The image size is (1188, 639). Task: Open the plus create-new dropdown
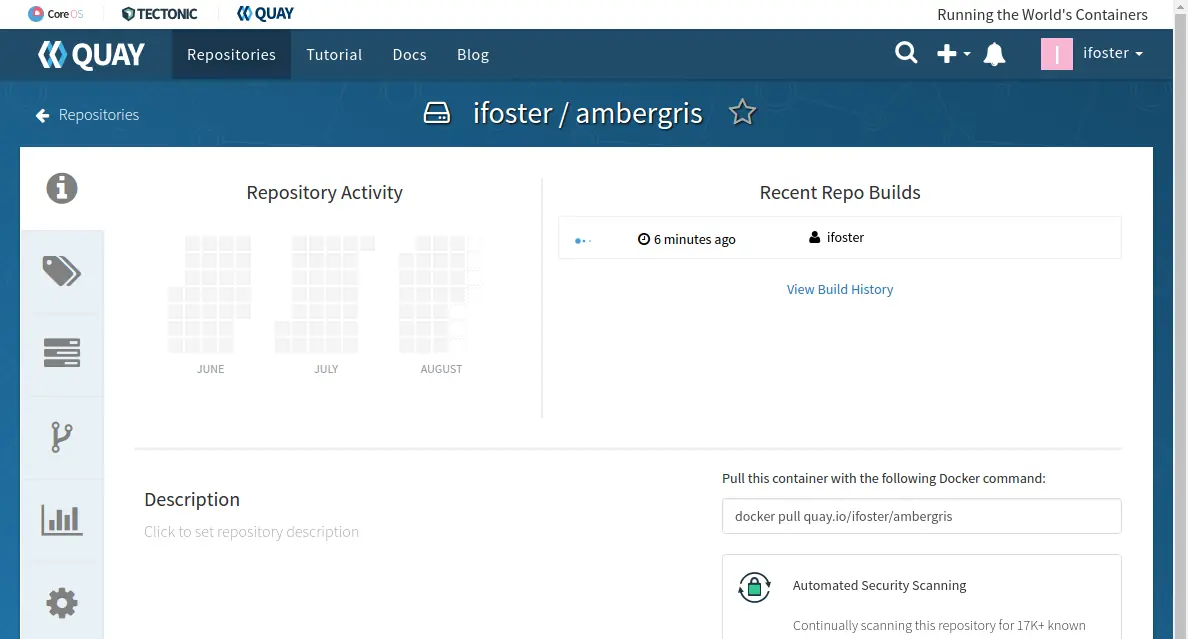click(x=953, y=54)
